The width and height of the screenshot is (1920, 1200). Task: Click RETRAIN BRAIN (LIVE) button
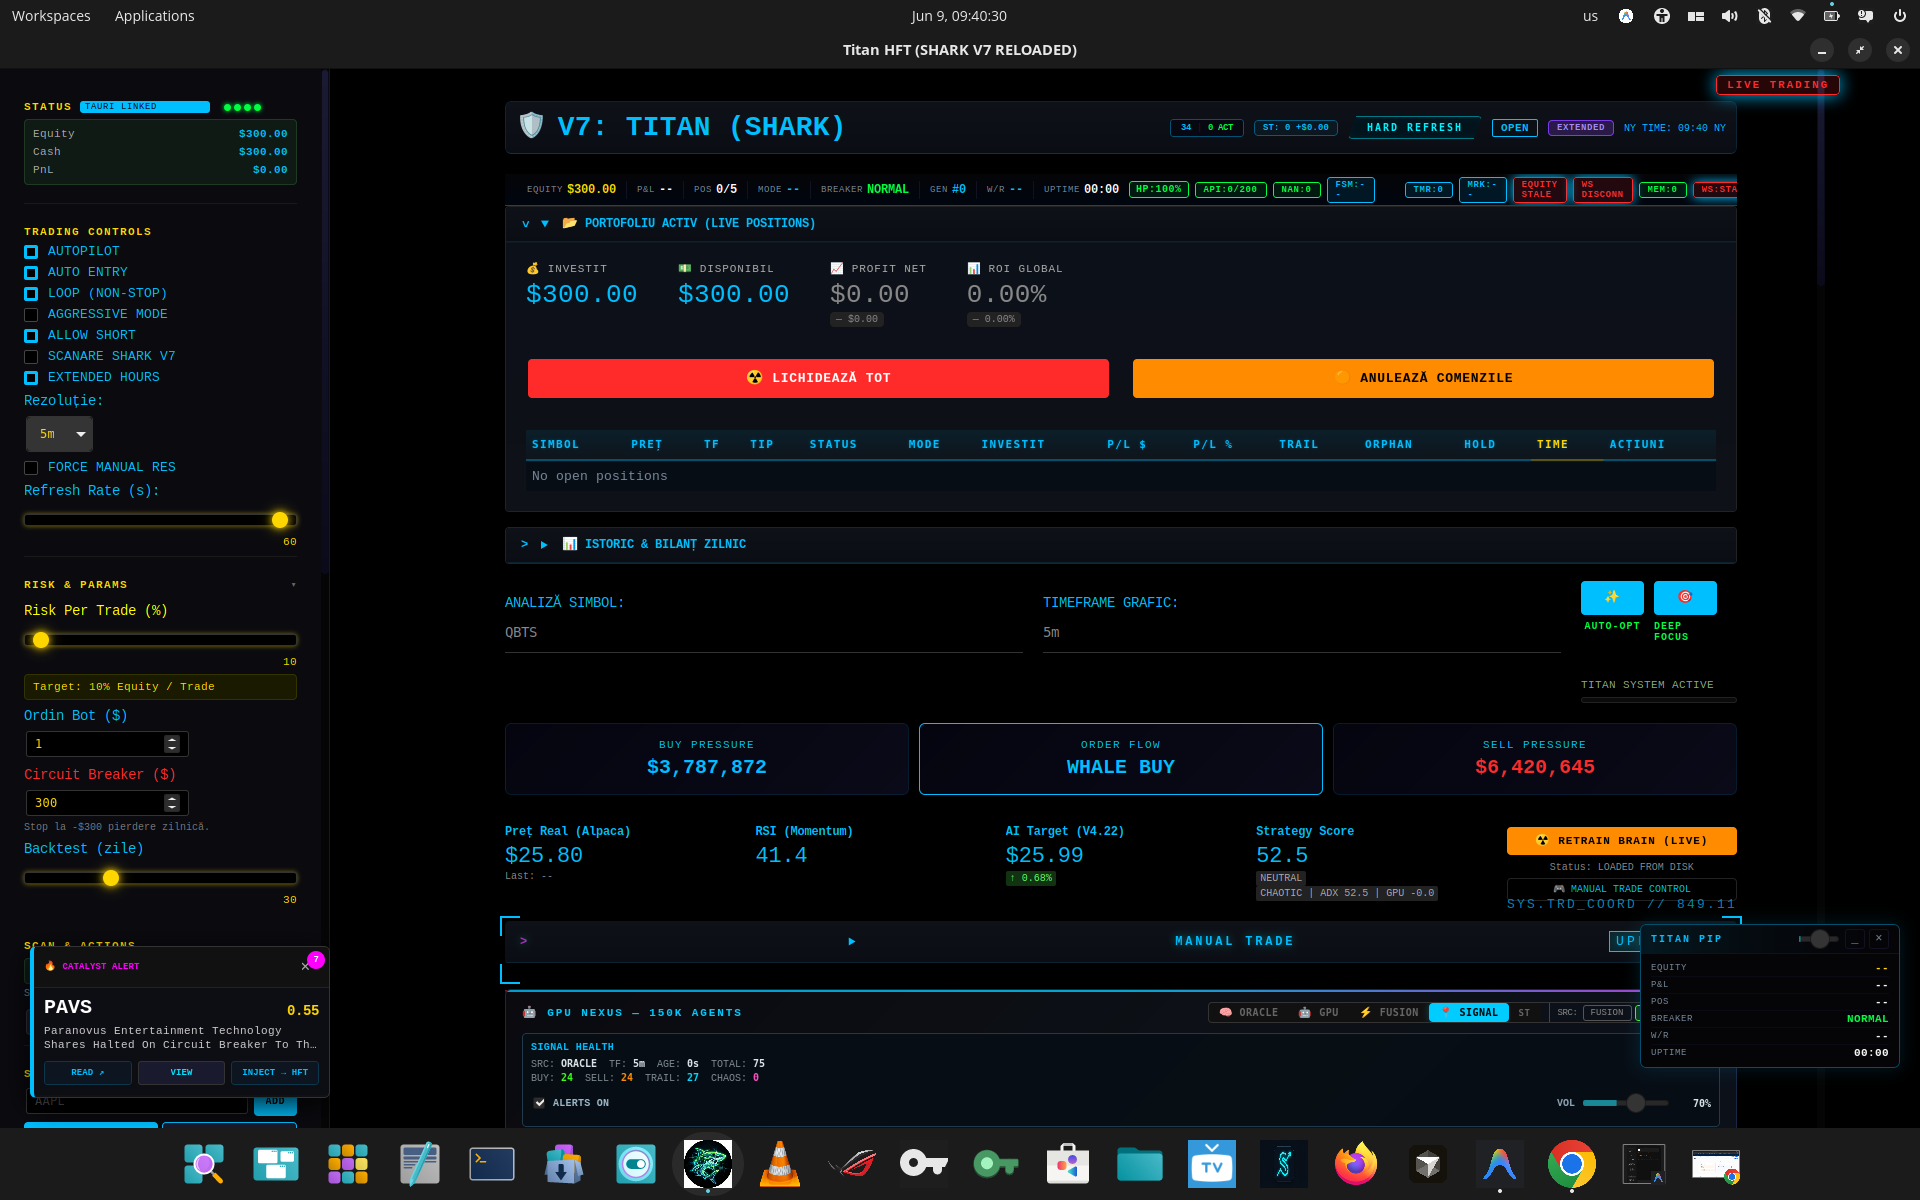coord(1621,841)
